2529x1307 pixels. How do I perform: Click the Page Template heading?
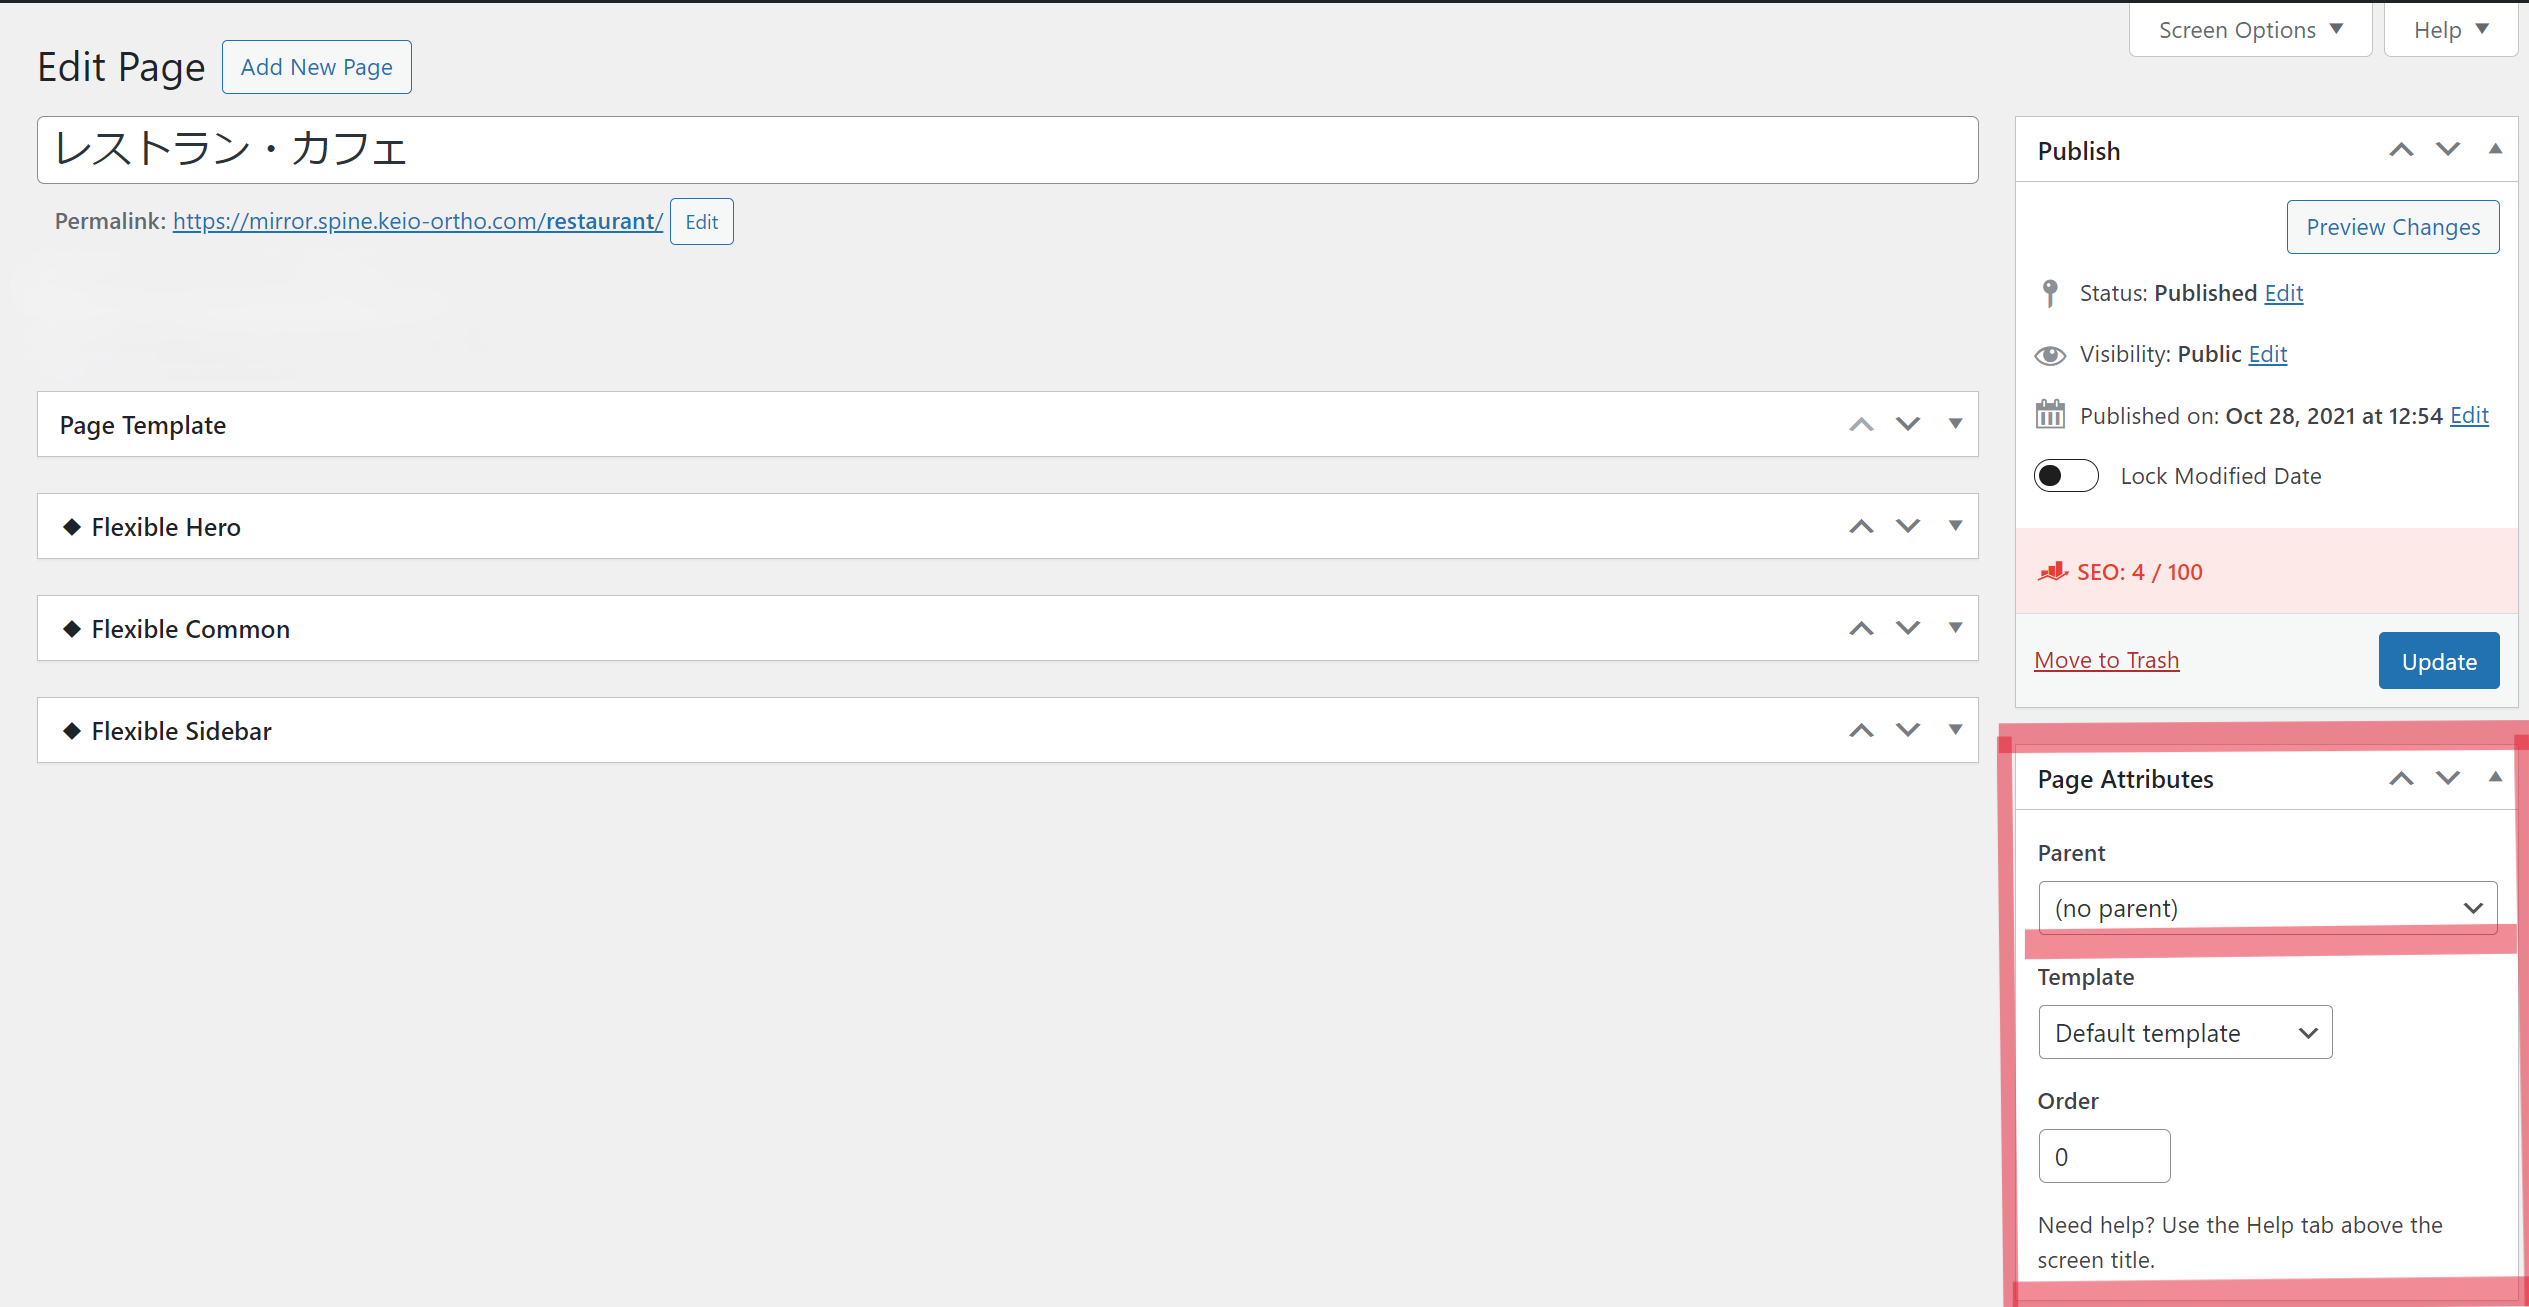143,425
